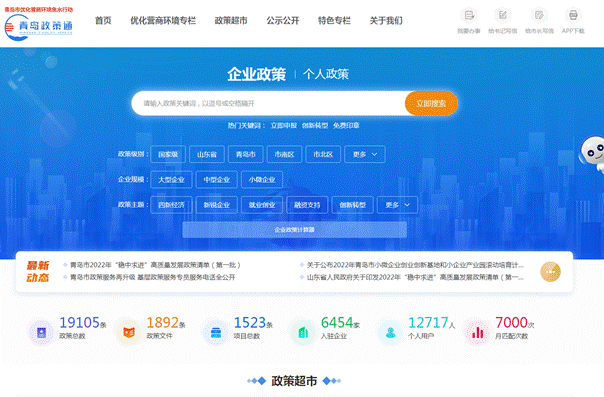Open the 给市长写信 icon
The width and height of the screenshot is (604, 397).
(539, 16)
